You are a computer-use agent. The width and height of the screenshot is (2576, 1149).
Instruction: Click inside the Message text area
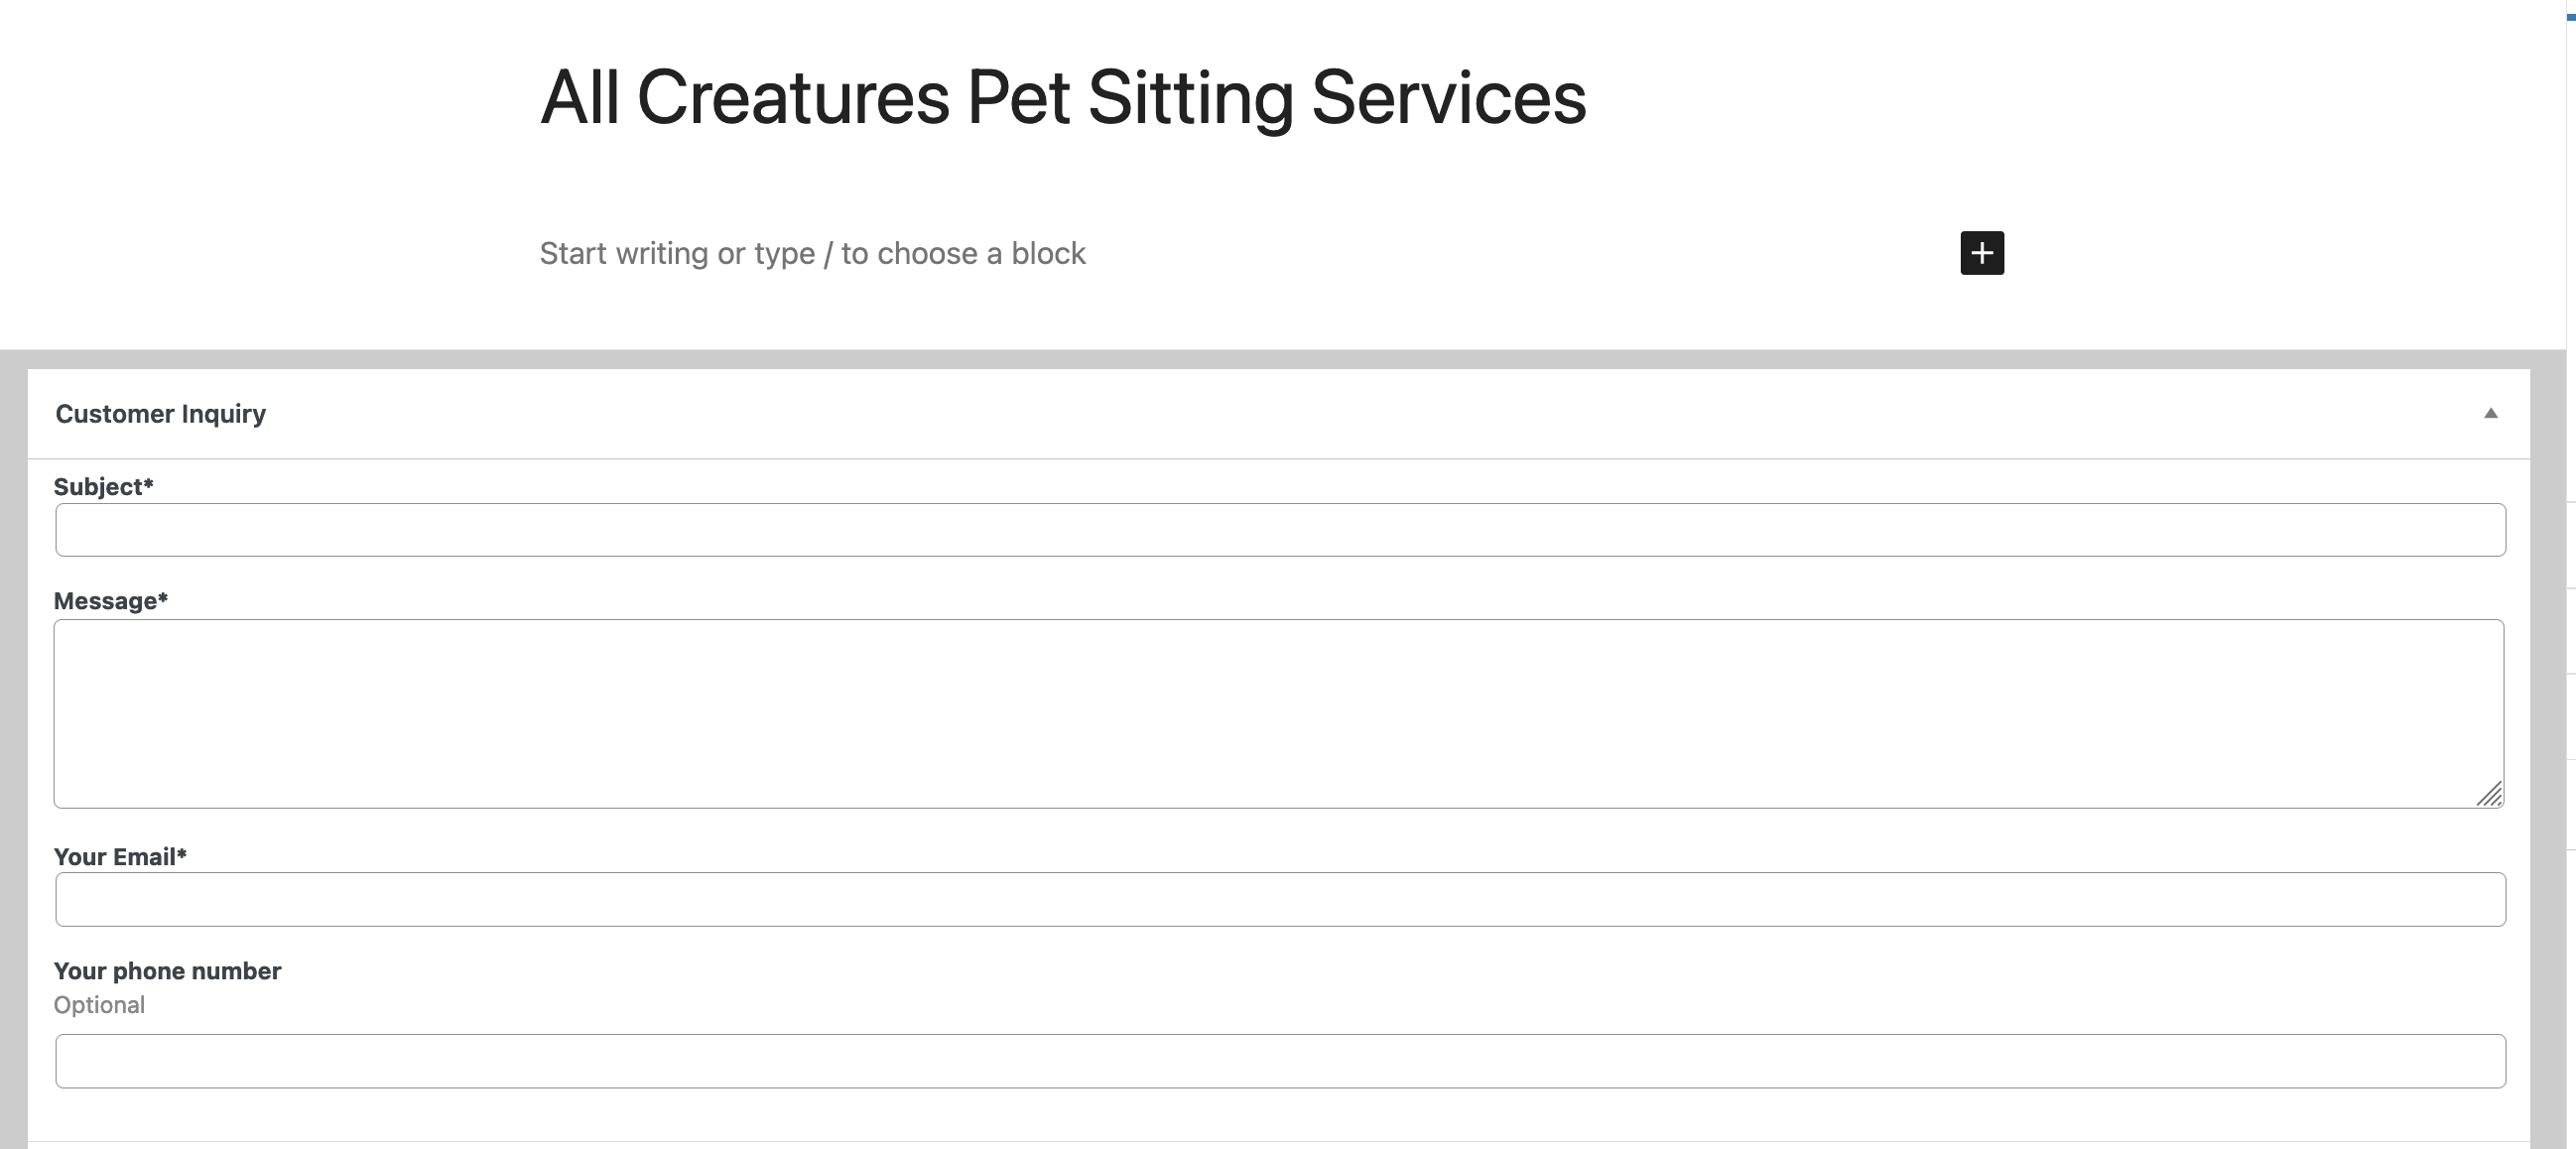[x=1278, y=713]
